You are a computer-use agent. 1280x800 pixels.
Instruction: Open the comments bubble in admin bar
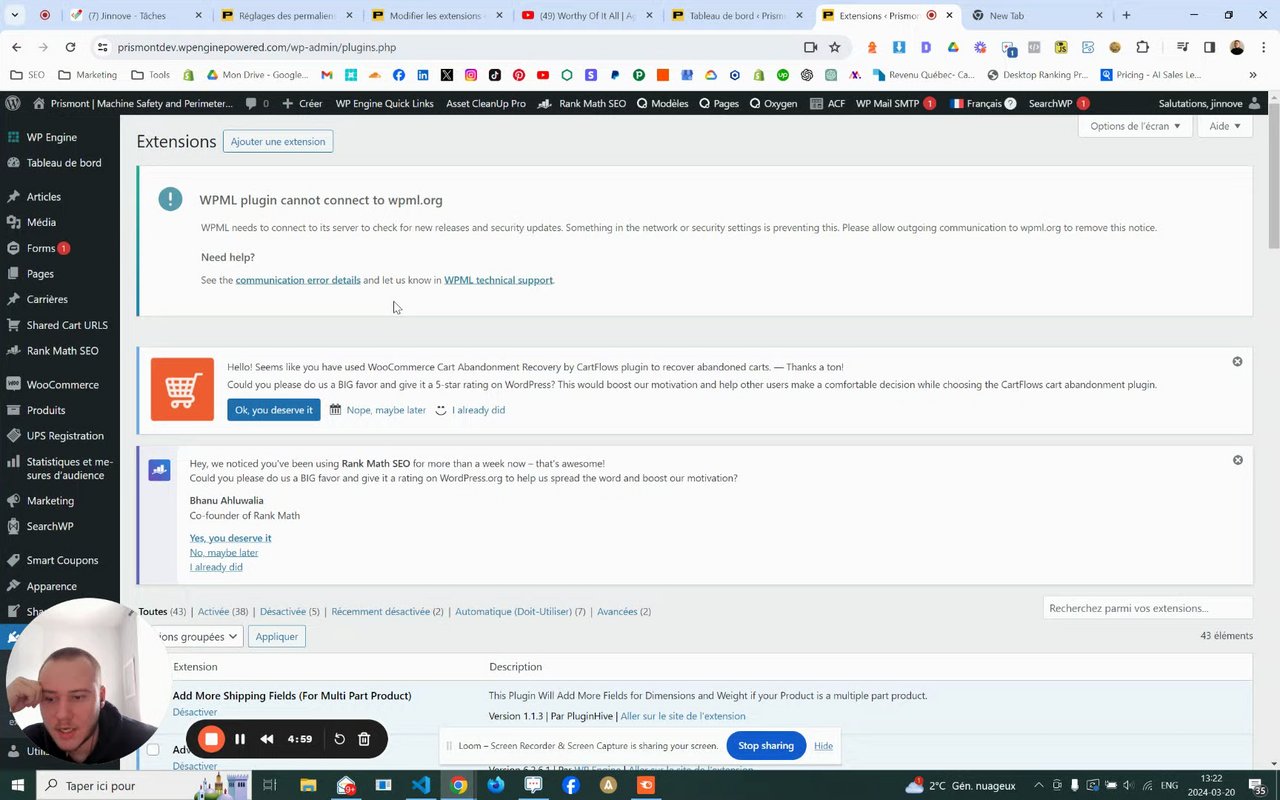click(257, 103)
